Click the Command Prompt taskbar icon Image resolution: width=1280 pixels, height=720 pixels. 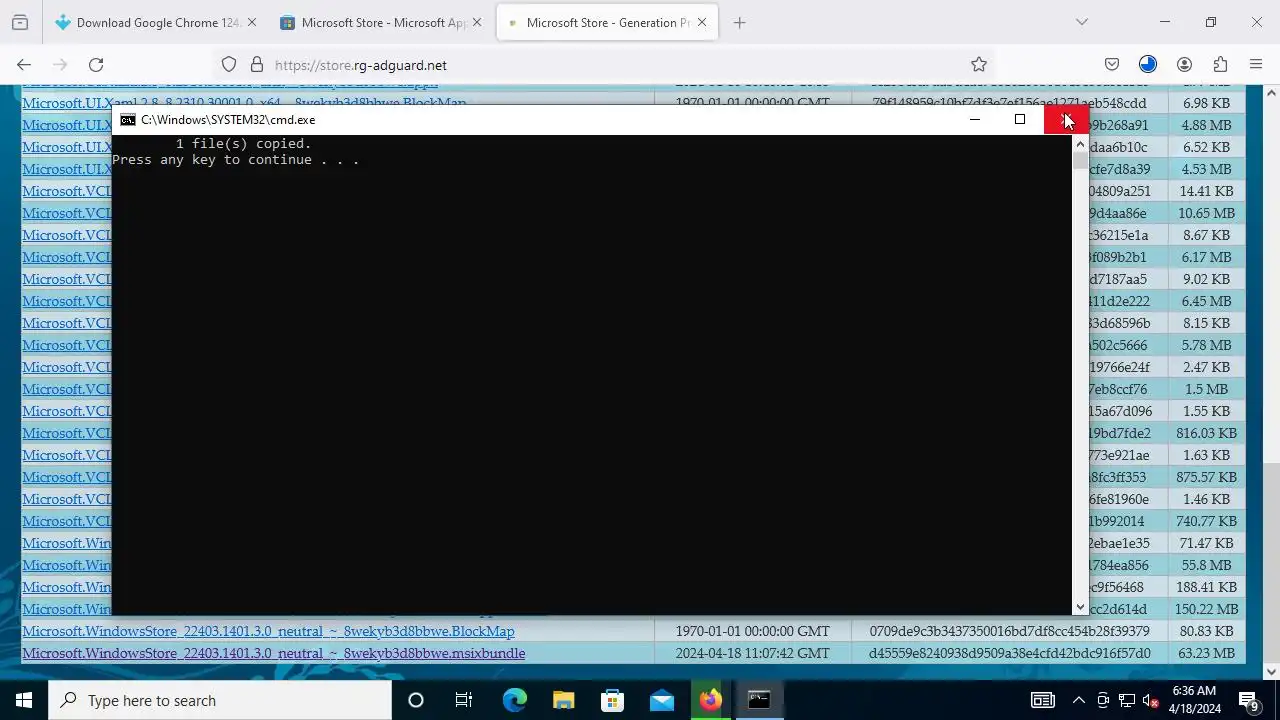[x=759, y=700]
